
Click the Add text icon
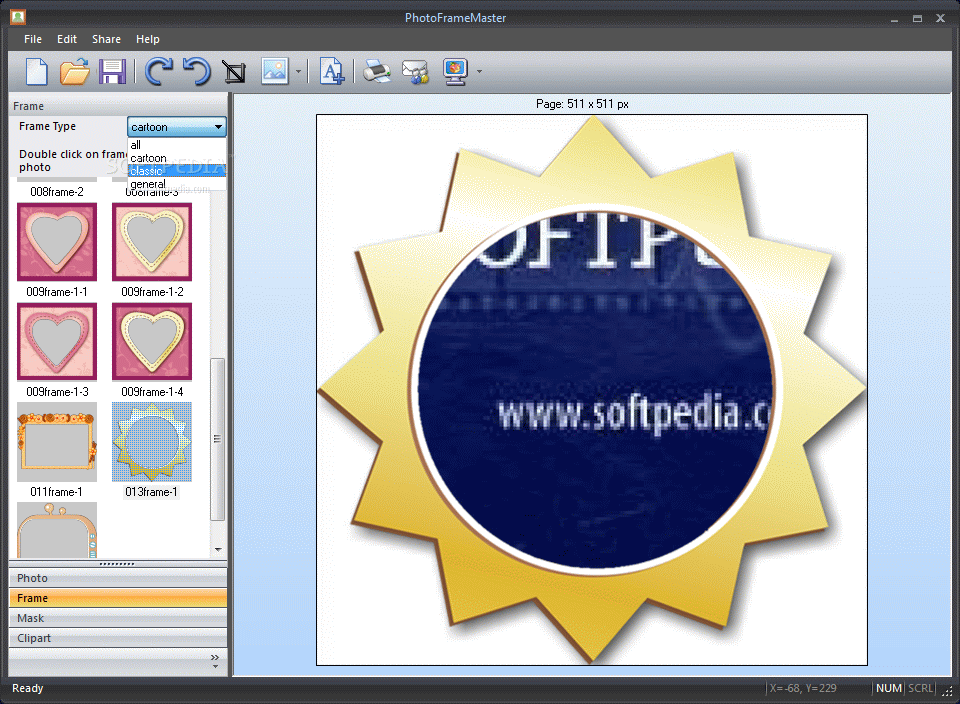332,71
